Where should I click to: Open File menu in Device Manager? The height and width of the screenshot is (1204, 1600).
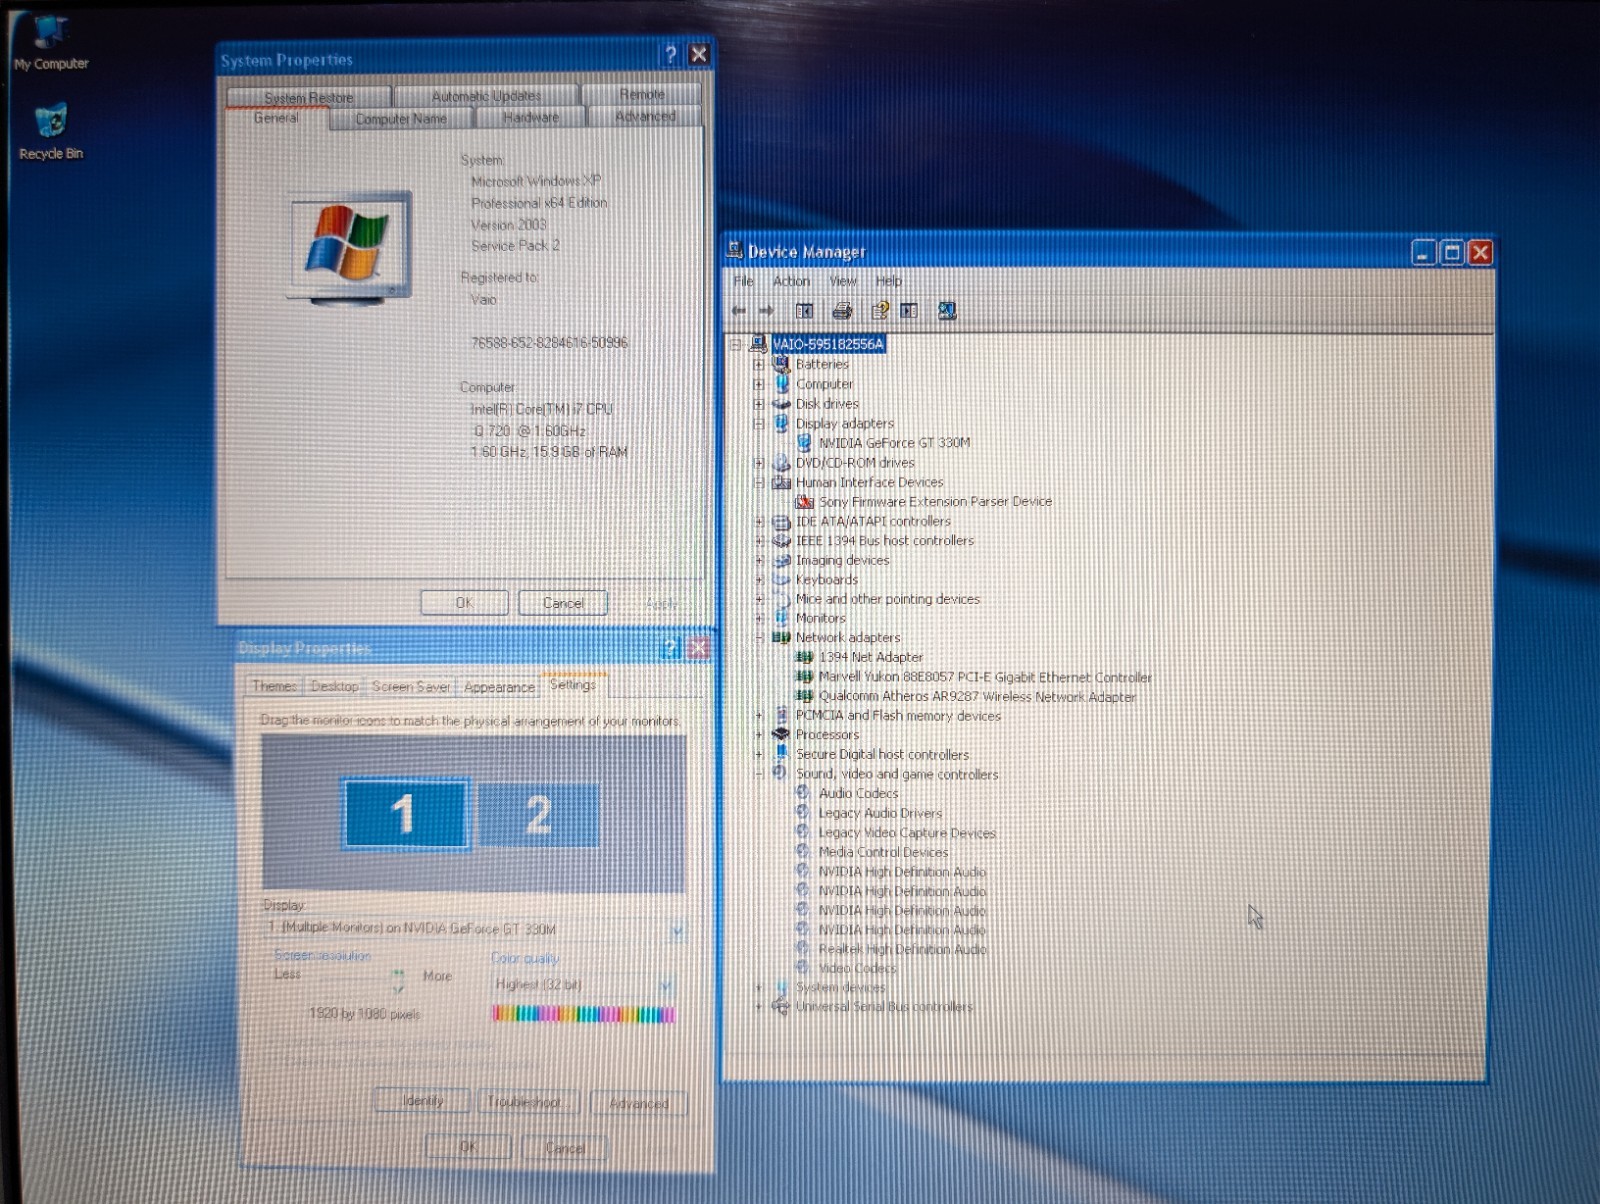coord(744,281)
